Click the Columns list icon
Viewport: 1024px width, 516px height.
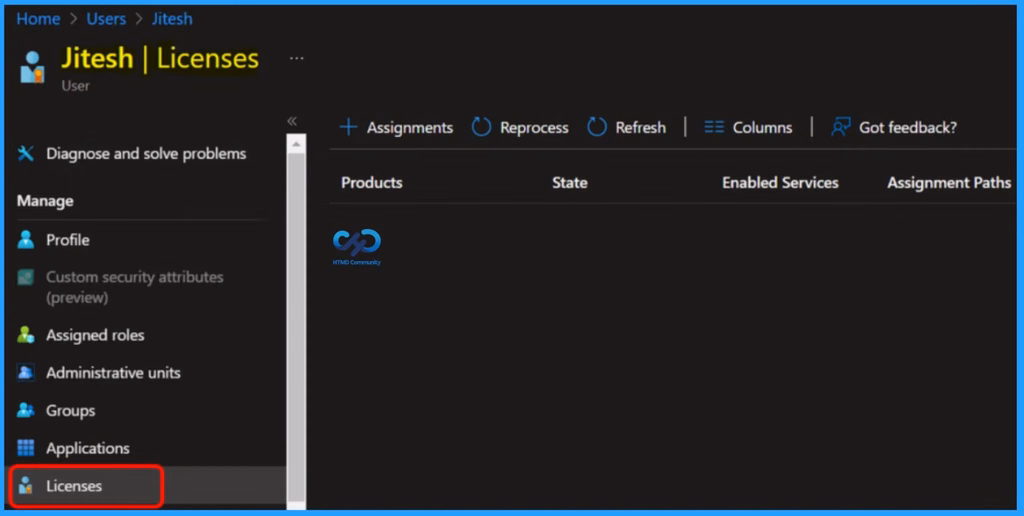[x=714, y=127]
